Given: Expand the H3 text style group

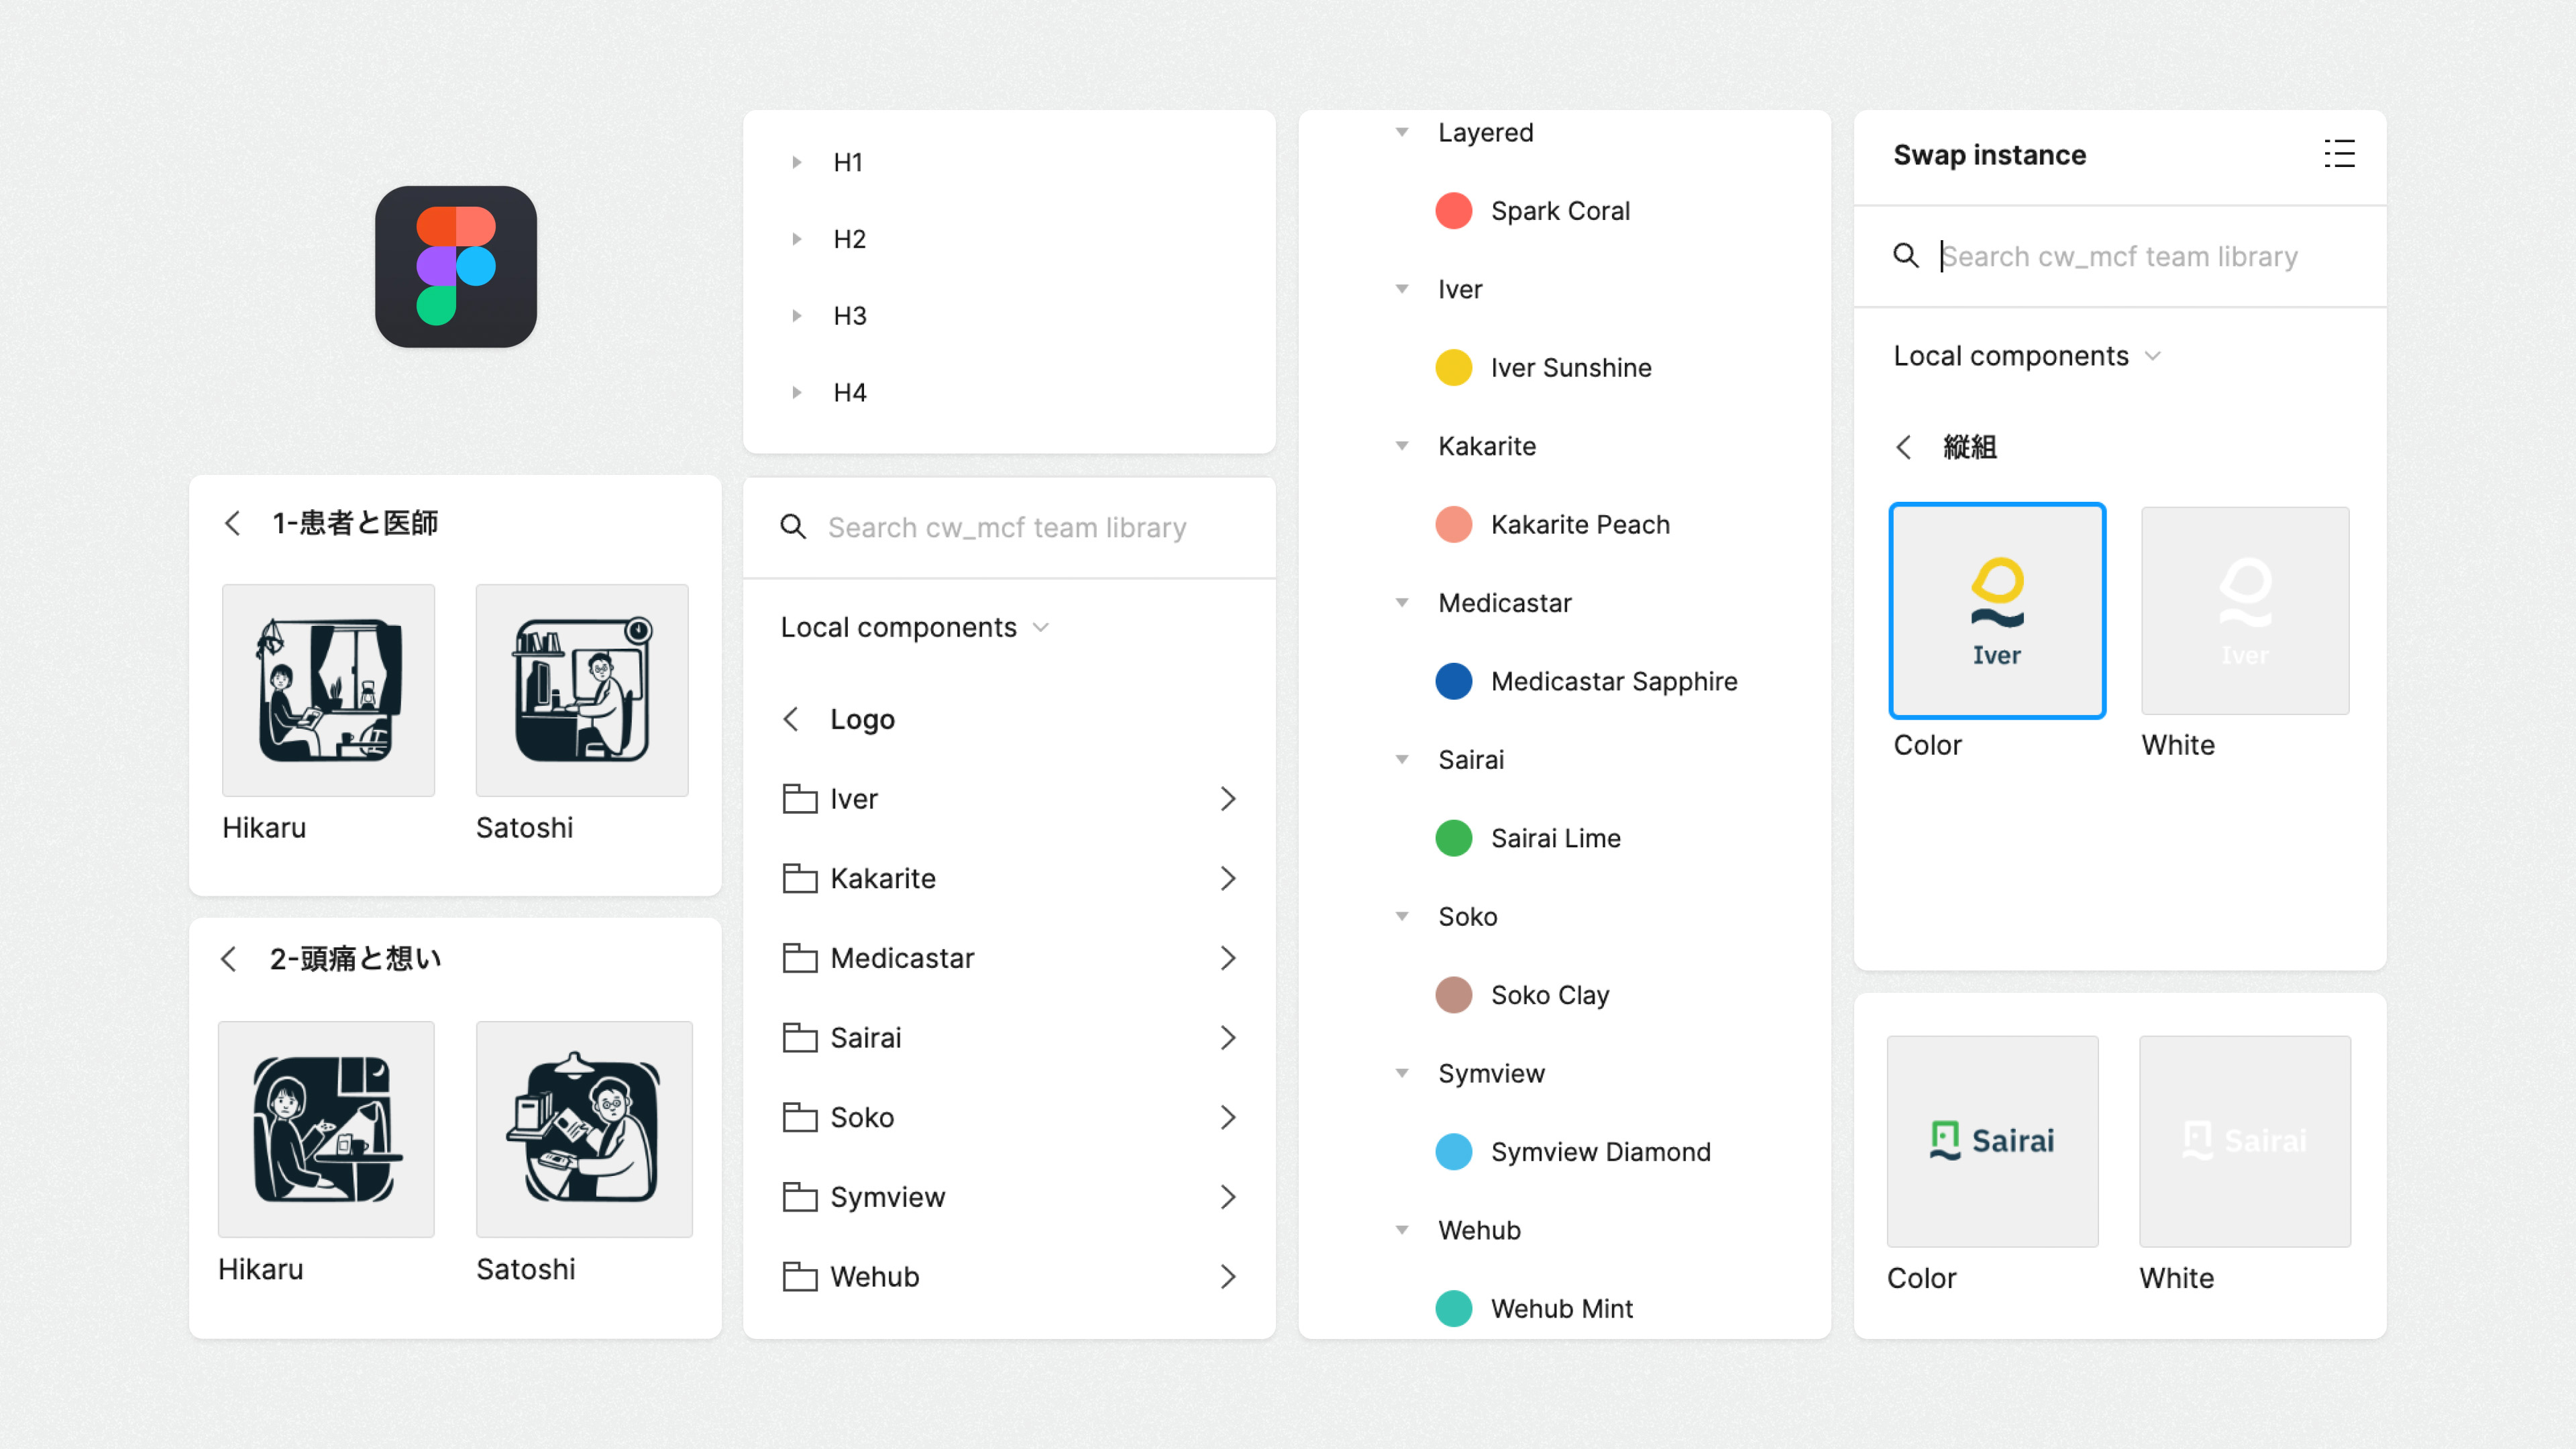Looking at the screenshot, I should [797, 316].
